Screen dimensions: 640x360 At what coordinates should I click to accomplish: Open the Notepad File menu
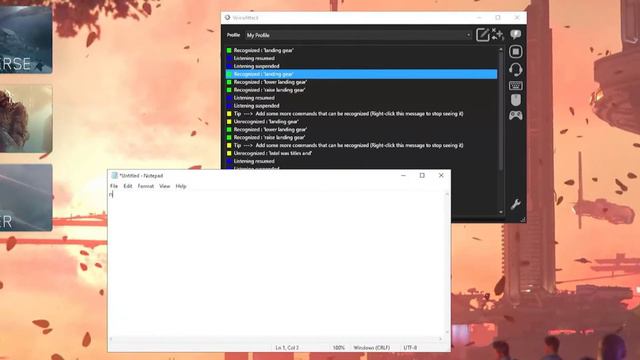pos(114,186)
